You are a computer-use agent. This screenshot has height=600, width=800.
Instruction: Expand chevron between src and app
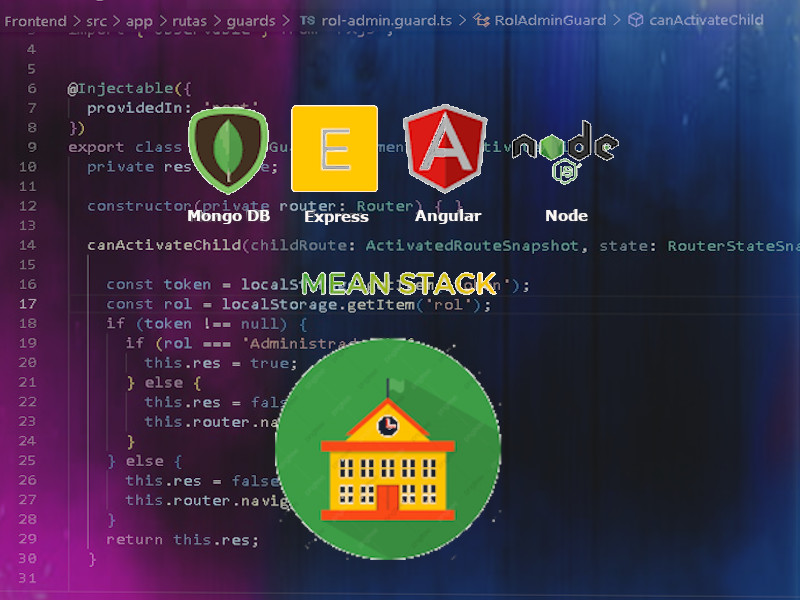click(x=116, y=21)
